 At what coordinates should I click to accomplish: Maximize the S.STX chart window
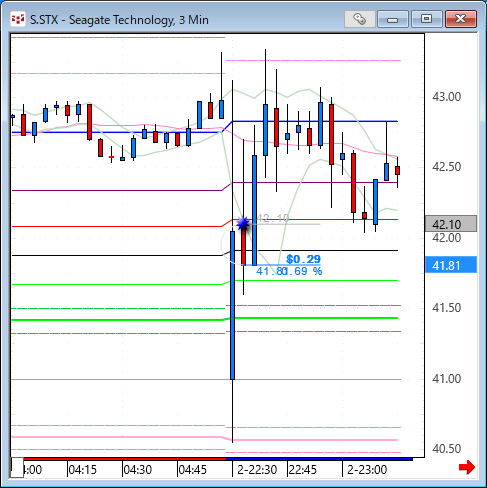pyautogui.click(x=426, y=19)
